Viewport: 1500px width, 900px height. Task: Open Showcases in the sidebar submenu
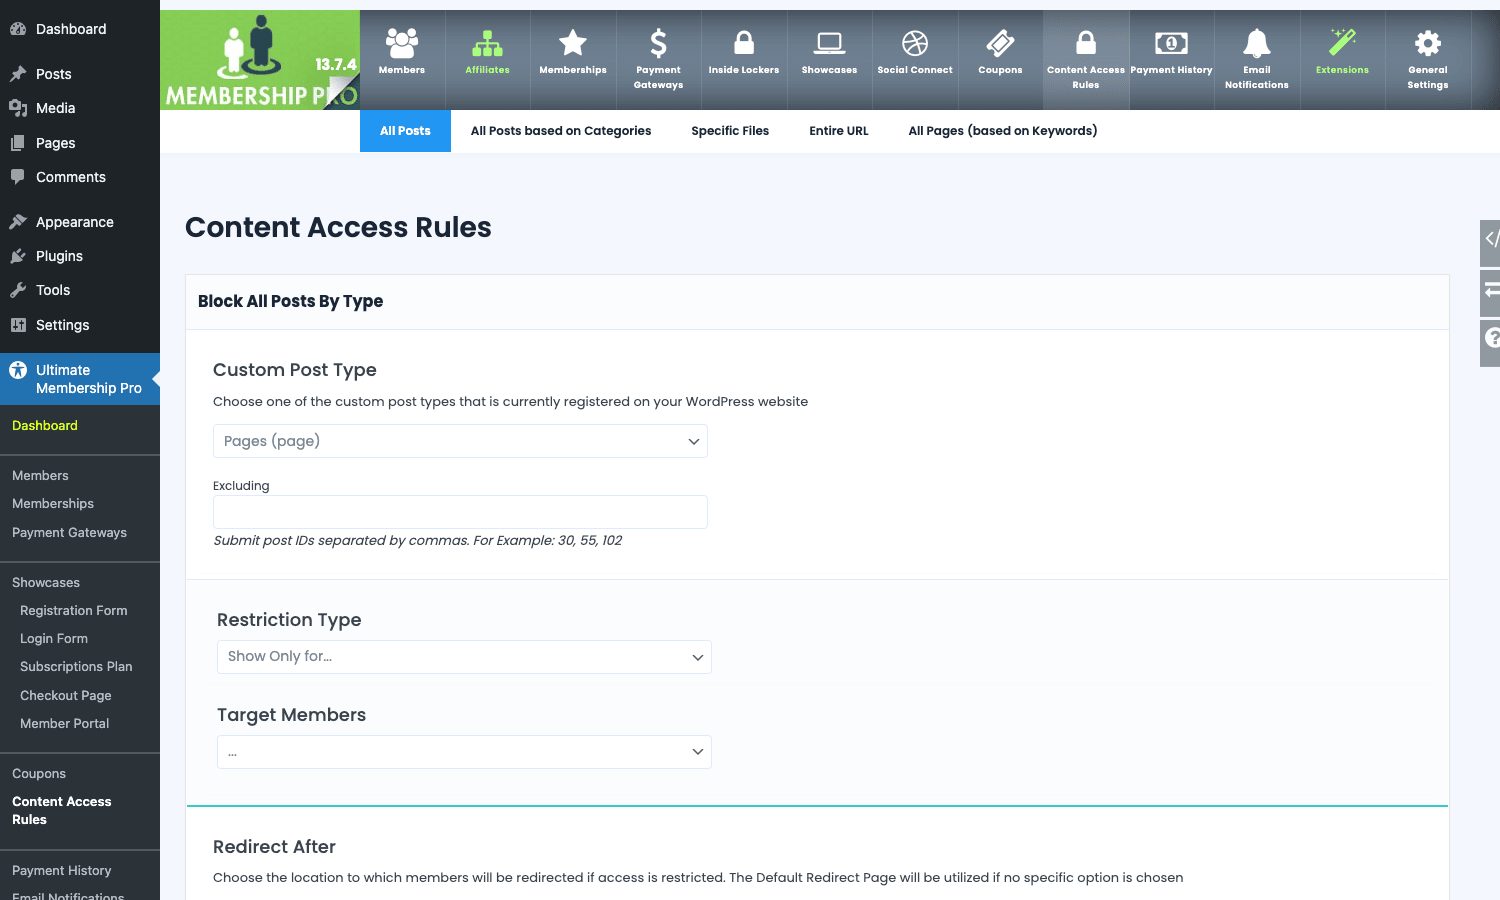tap(46, 583)
